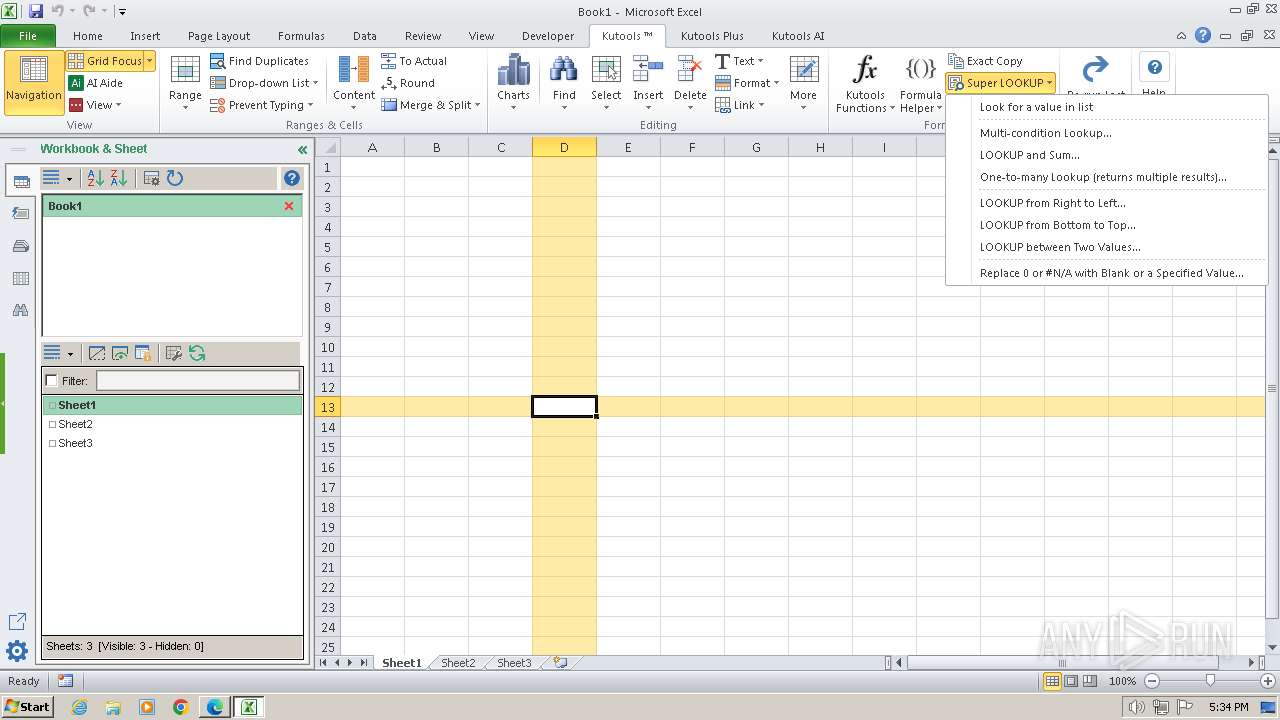The width and height of the screenshot is (1280, 720).
Task: Open the navigation settings gear
Action: point(17,653)
